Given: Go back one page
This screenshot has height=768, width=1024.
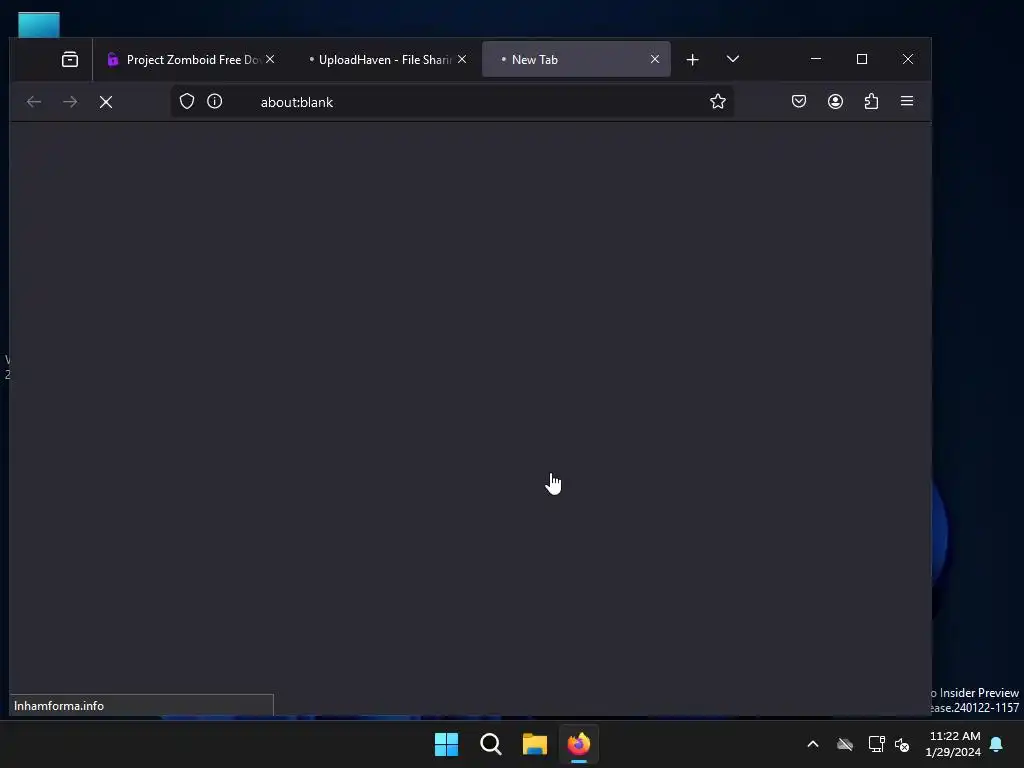Looking at the screenshot, I should pyautogui.click(x=34, y=102).
